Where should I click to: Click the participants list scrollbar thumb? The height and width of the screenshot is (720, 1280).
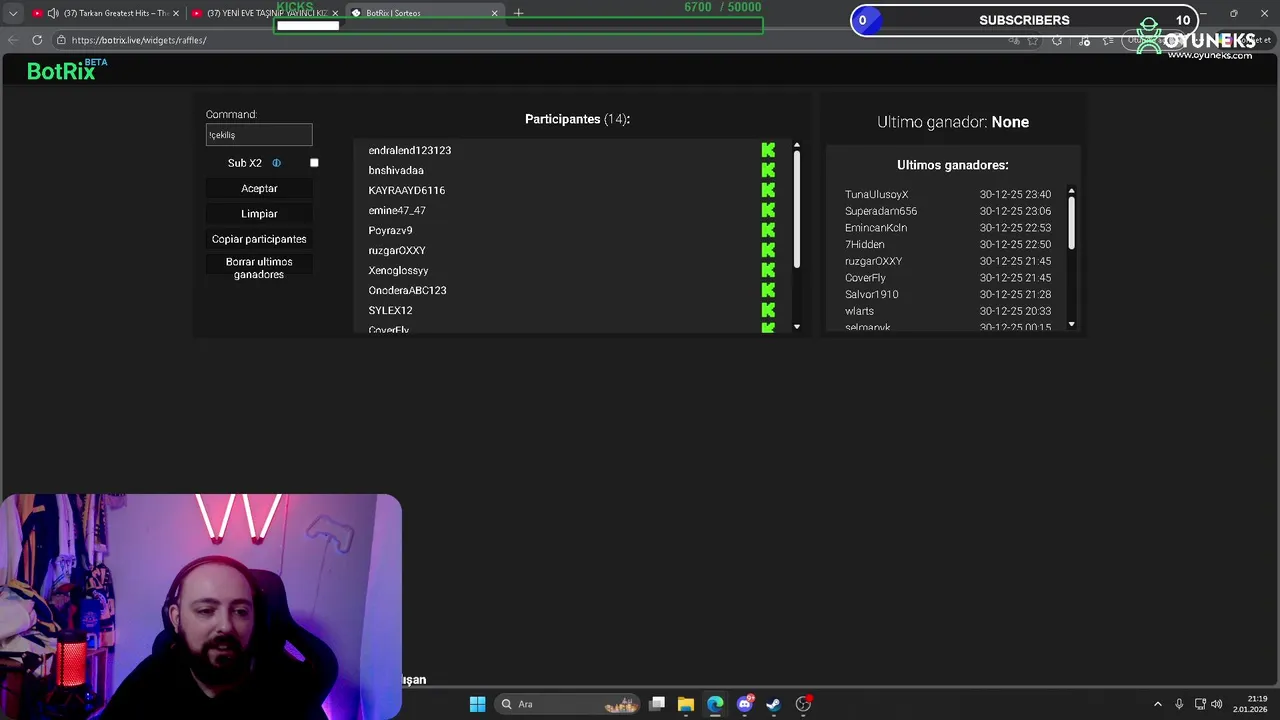coord(797,210)
